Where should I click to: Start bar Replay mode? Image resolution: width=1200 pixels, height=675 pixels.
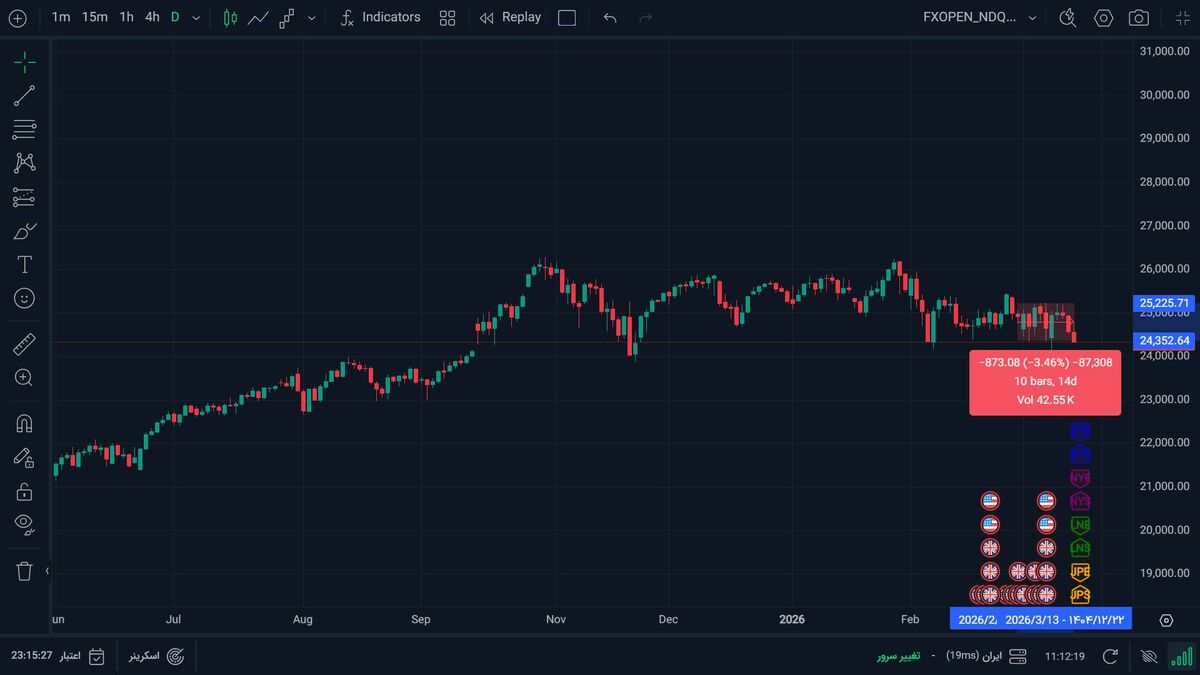(510, 17)
